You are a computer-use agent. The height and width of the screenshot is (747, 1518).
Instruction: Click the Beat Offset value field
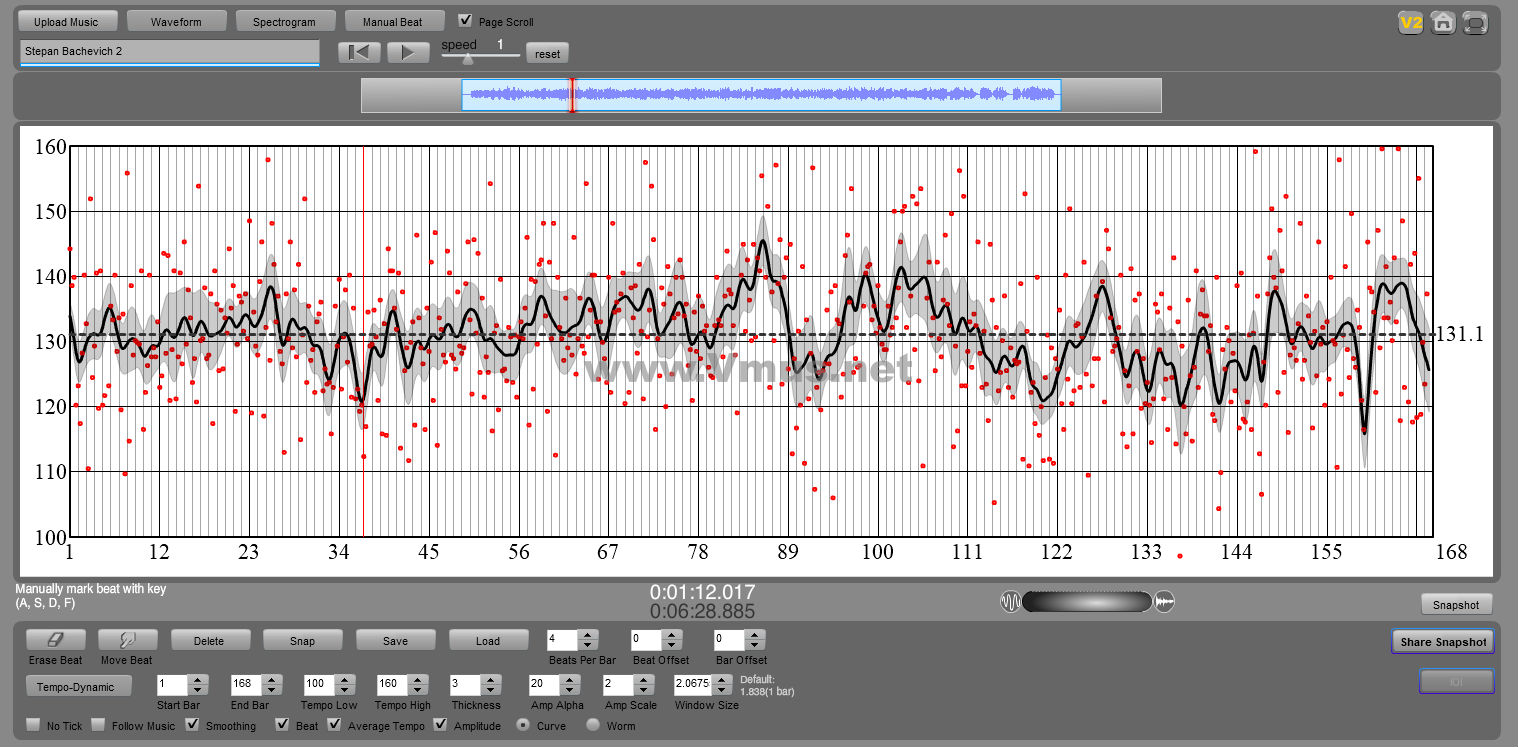pyautogui.click(x=647, y=640)
